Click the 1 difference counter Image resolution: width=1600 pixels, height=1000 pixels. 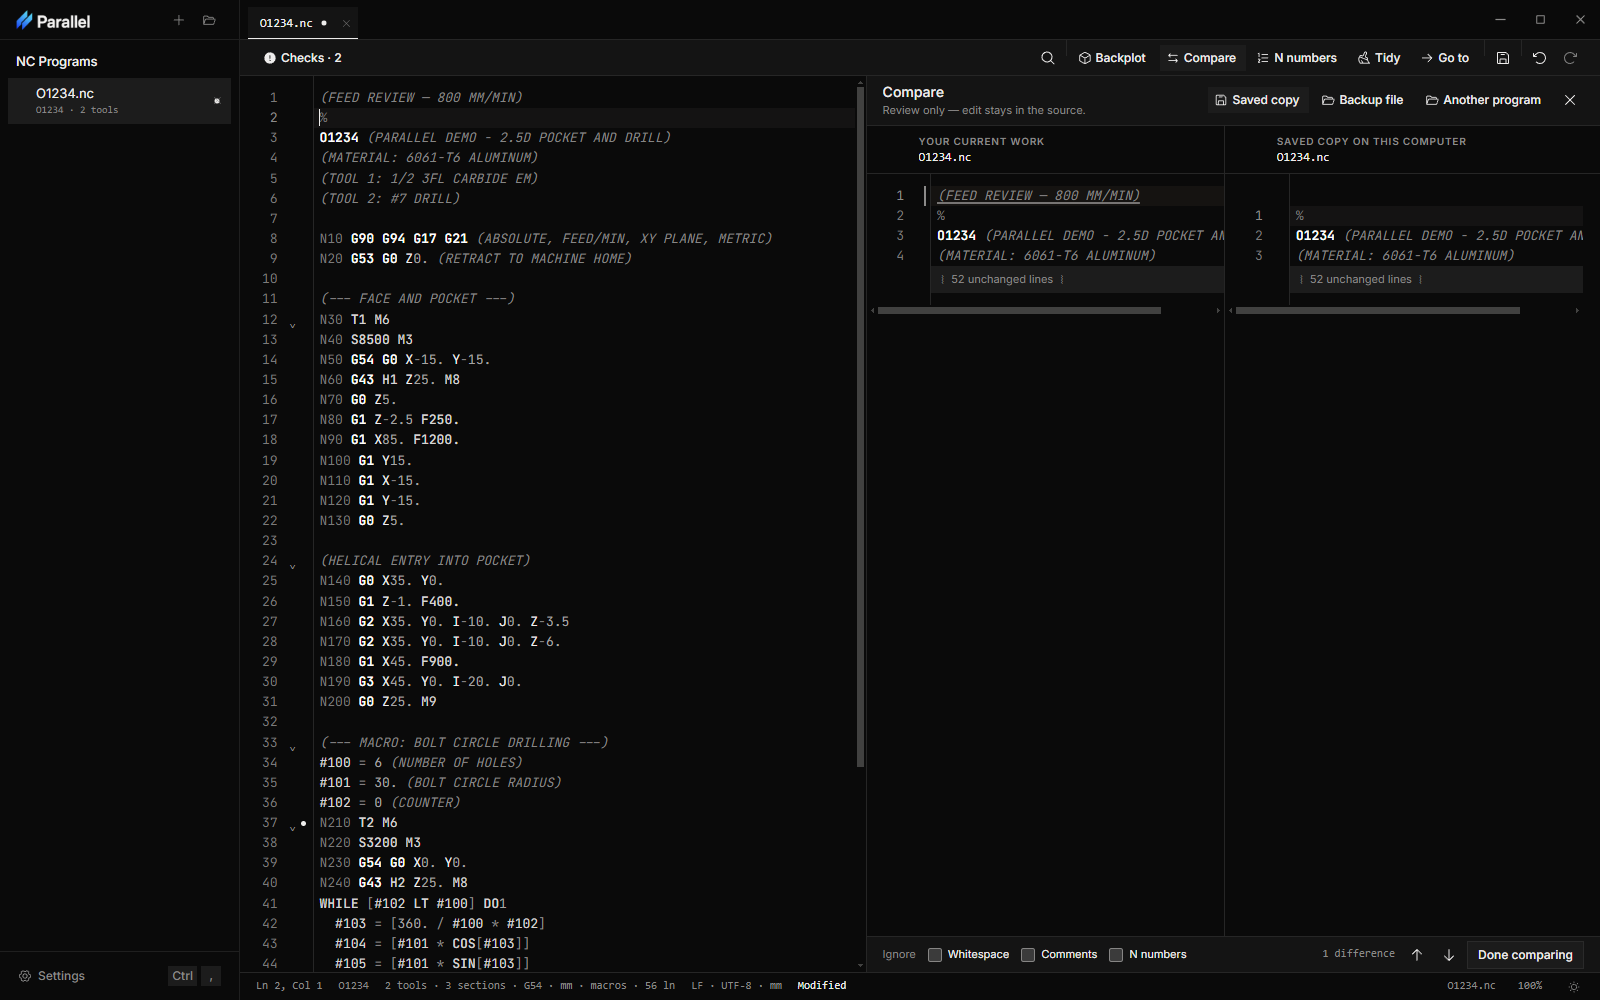point(1358,954)
